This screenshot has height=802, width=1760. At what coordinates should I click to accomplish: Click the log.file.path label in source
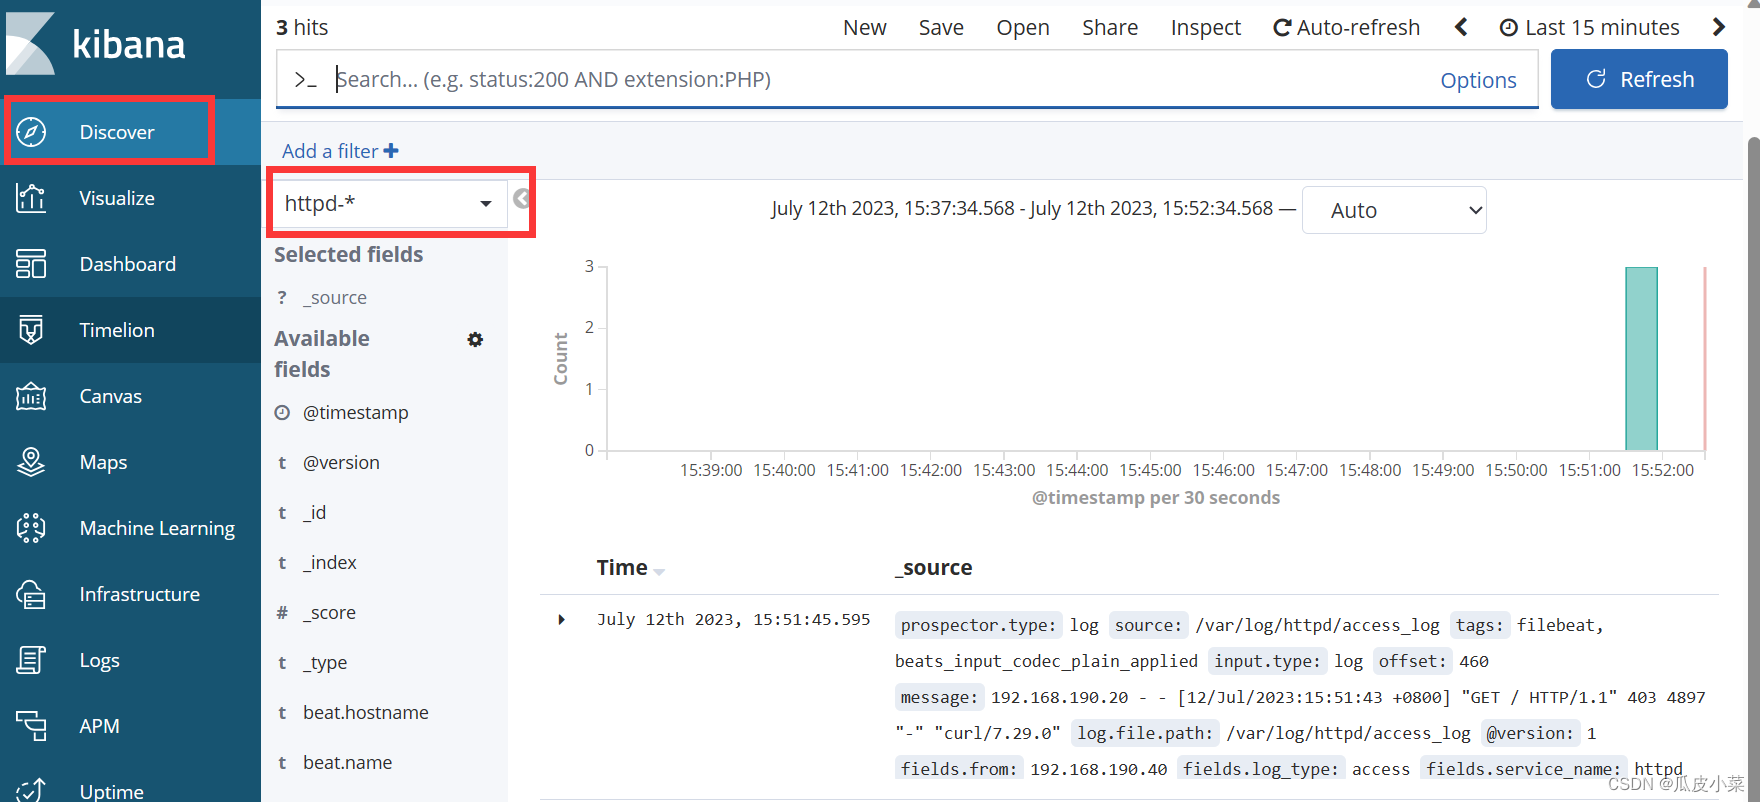click(1145, 733)
